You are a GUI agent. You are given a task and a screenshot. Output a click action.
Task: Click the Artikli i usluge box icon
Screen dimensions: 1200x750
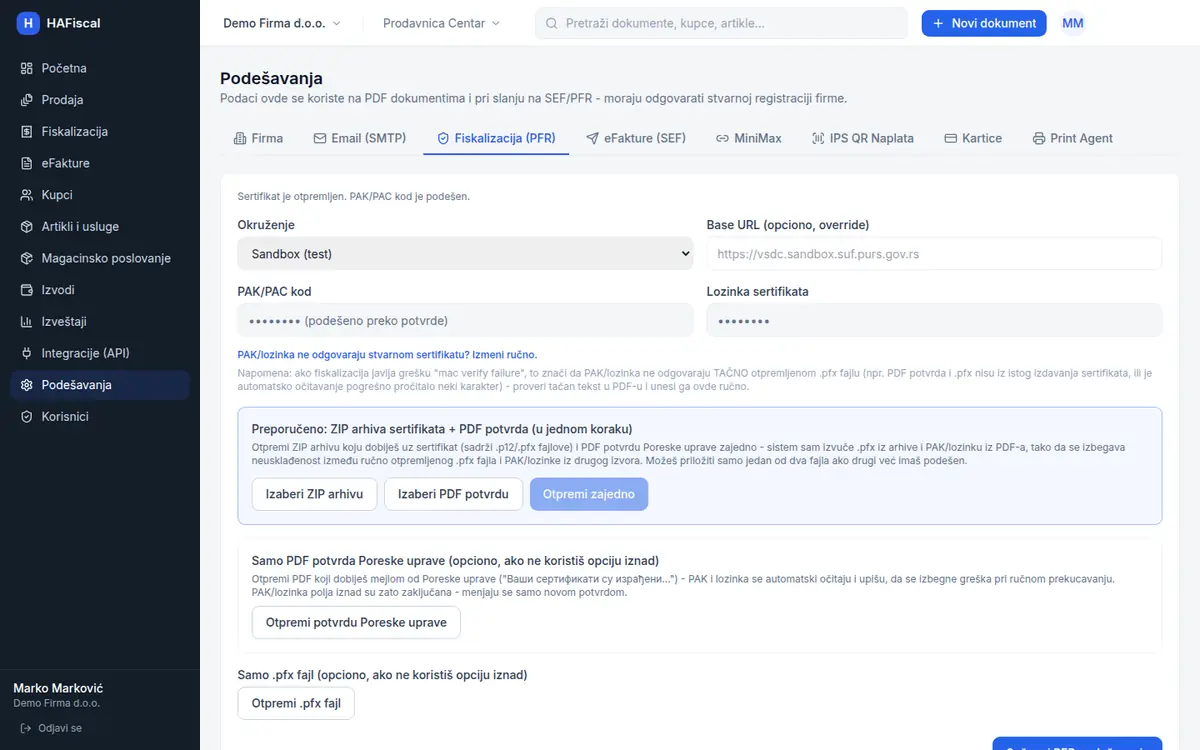point(27,226)
